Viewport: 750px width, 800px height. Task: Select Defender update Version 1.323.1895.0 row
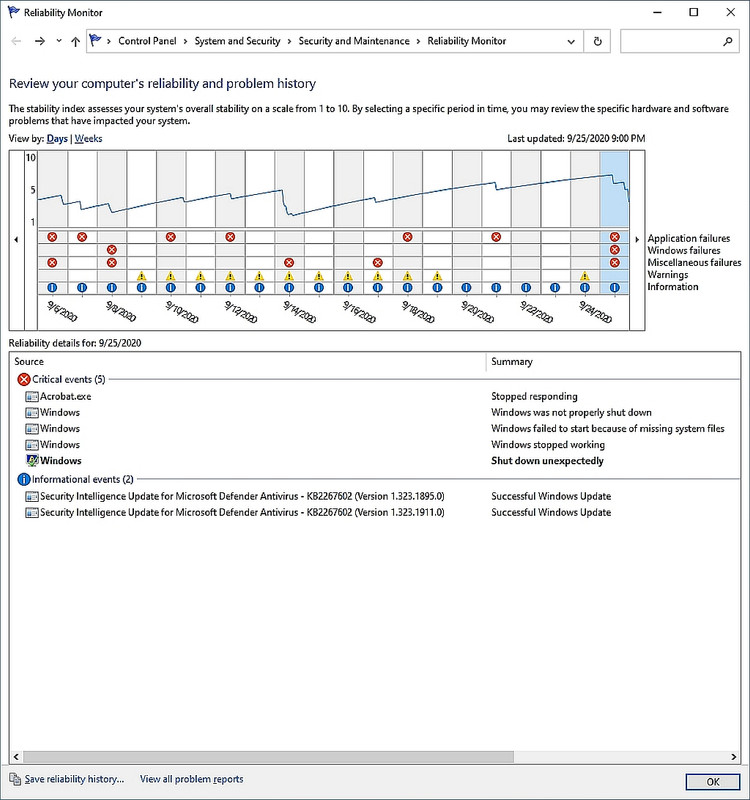(x=375, y=496)
